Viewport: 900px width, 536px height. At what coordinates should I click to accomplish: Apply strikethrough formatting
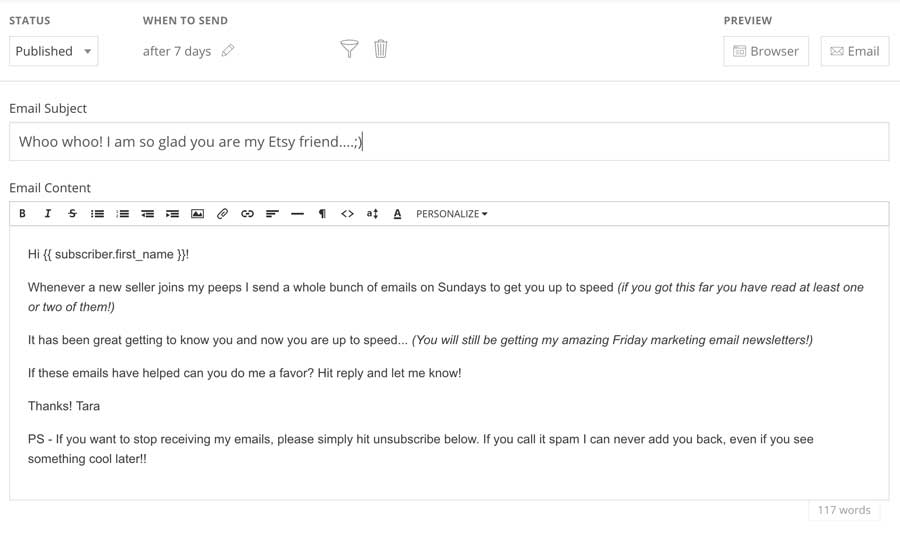(72, 213)
